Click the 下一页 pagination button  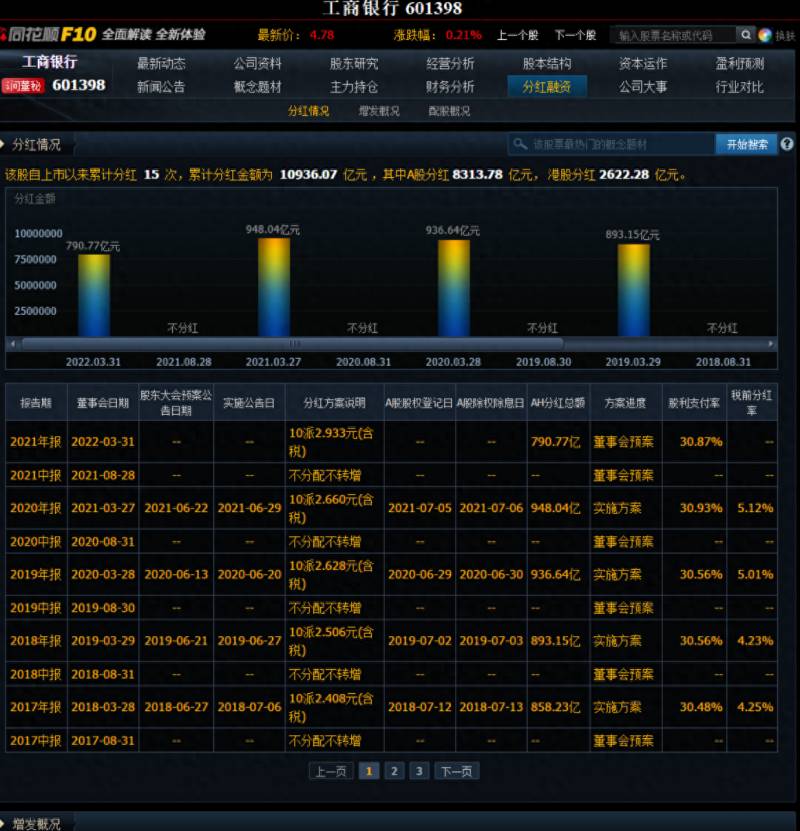coord(457,771)
